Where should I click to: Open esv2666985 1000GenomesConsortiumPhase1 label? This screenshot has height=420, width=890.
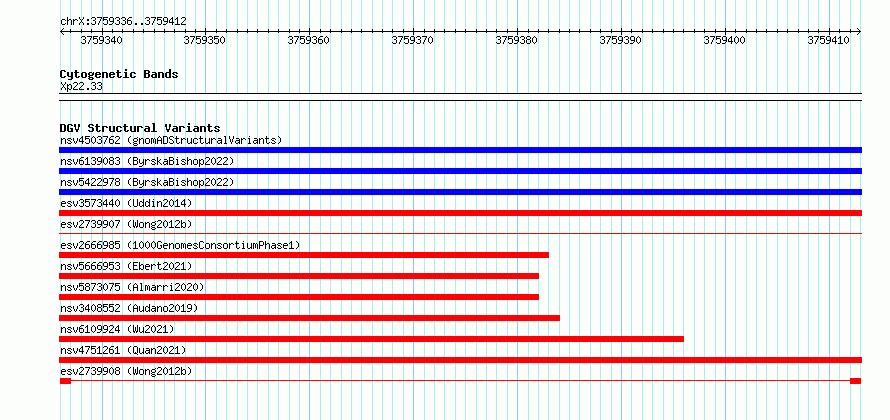coord(180,245)
